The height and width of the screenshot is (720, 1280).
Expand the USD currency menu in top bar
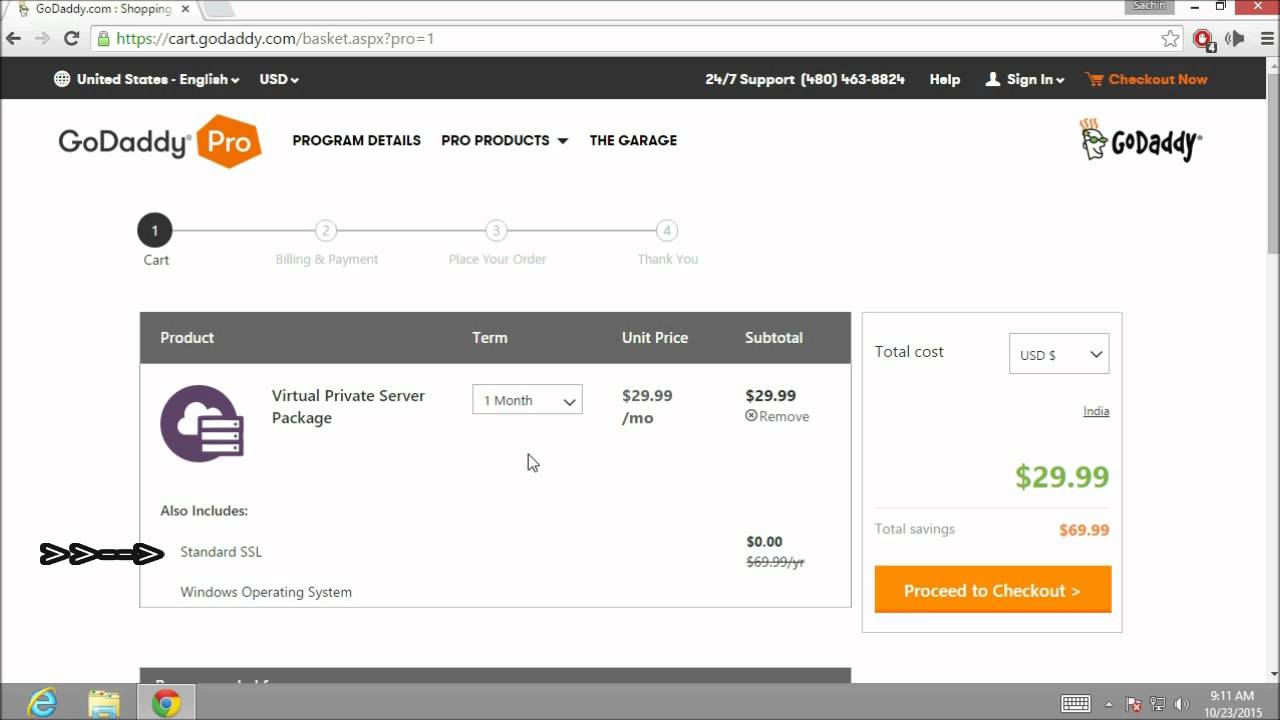(x=279, y=79)
